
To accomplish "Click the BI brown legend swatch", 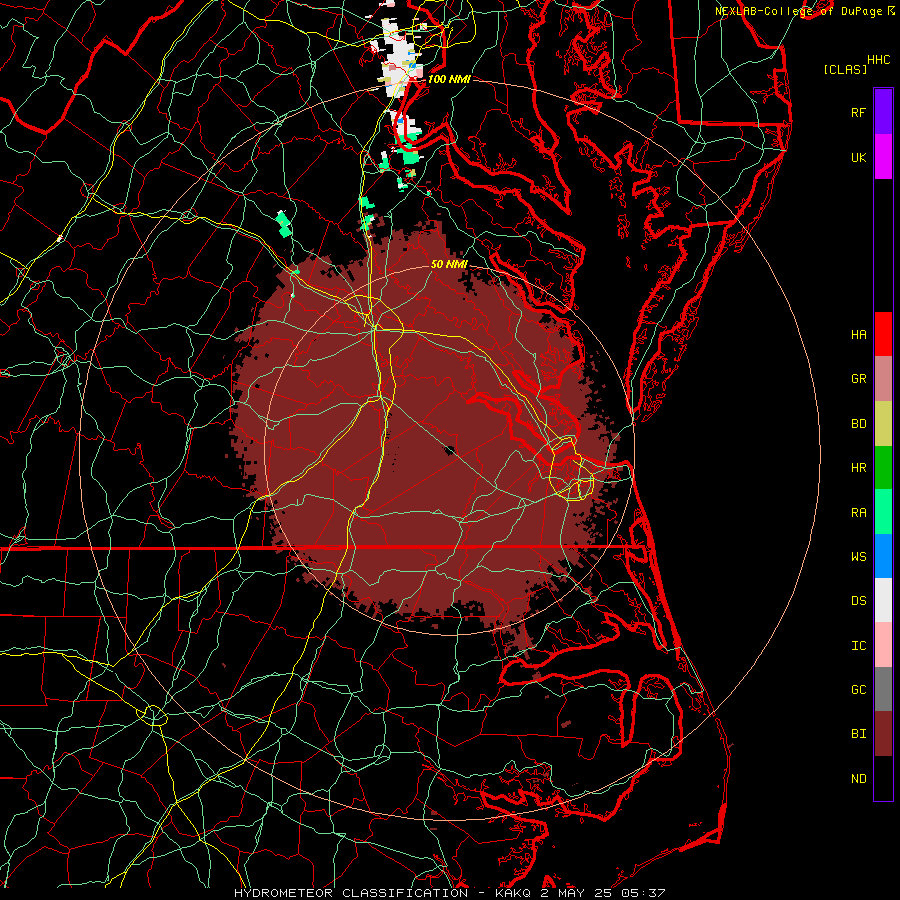I will point(883,734).
